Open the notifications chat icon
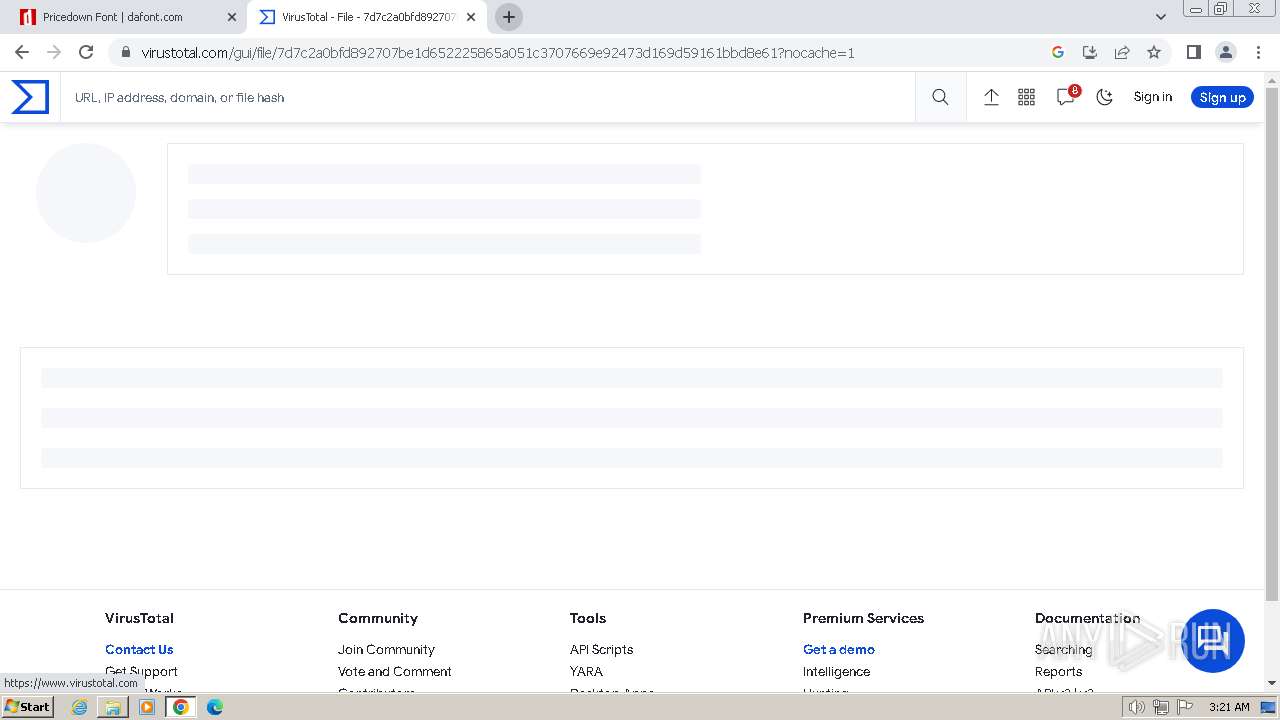 (1066, 97)
